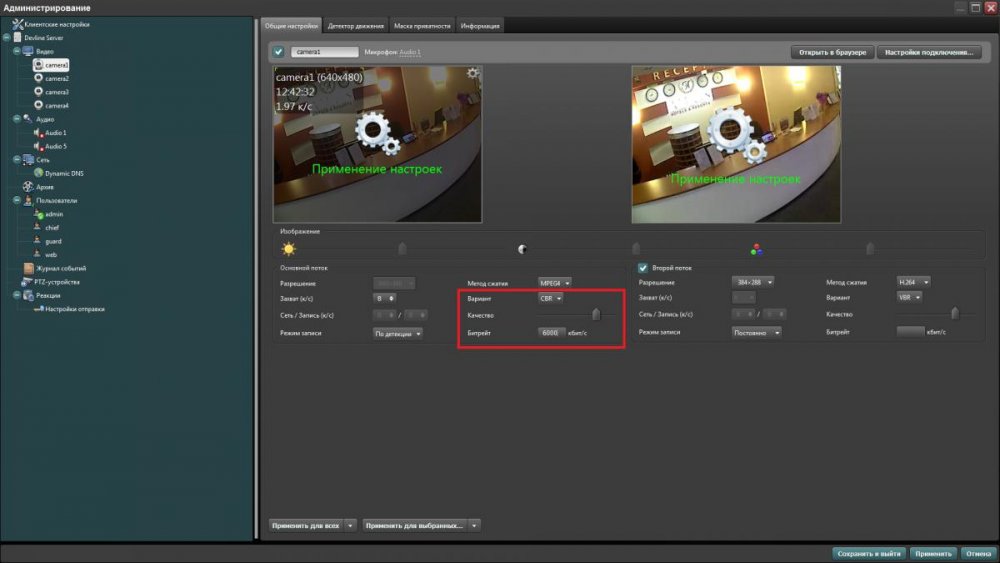Viewport: 1000px width, 563px height.
Task: Open the Применить для выбранных arrow
Action: pos(474,525)
